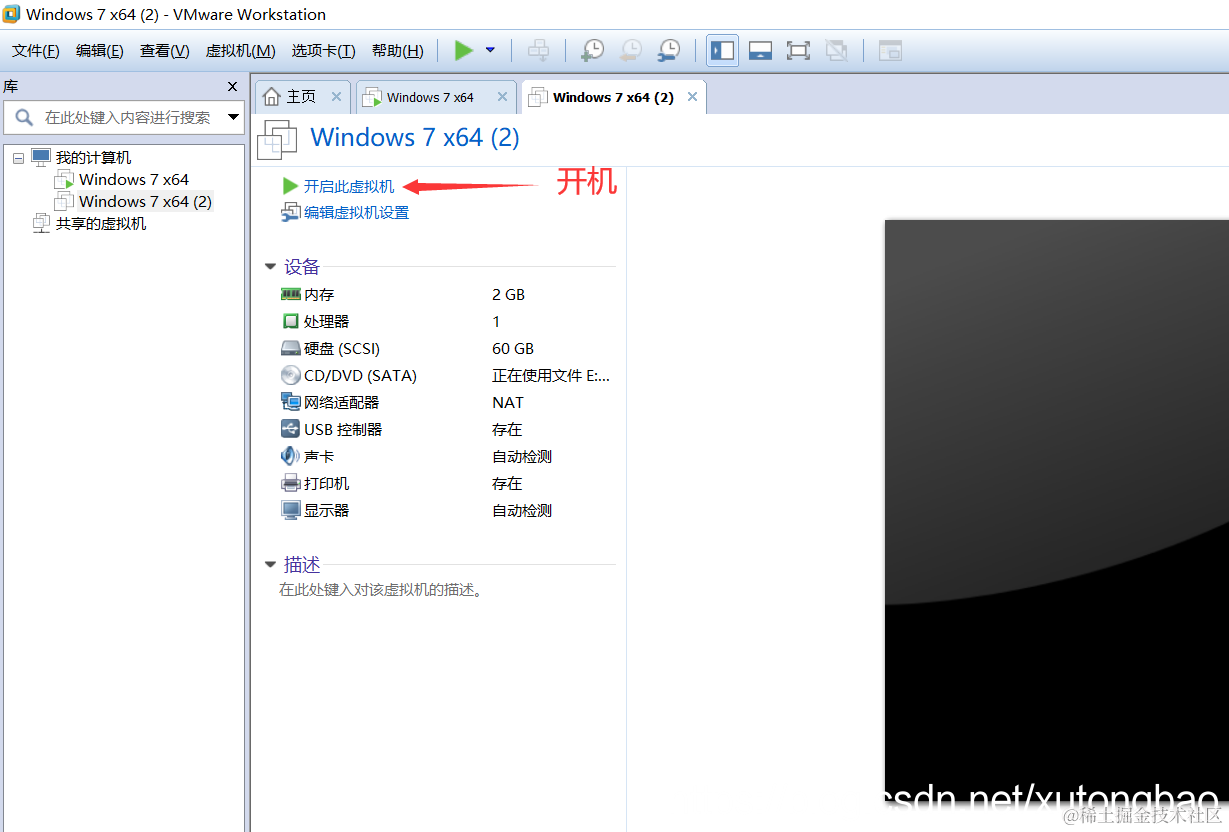The height and width of the screenshot is (832, 1229).
Task: Click the send Ctrl+Alt+Del toolbar icon
Action: (x=538, y=50)
